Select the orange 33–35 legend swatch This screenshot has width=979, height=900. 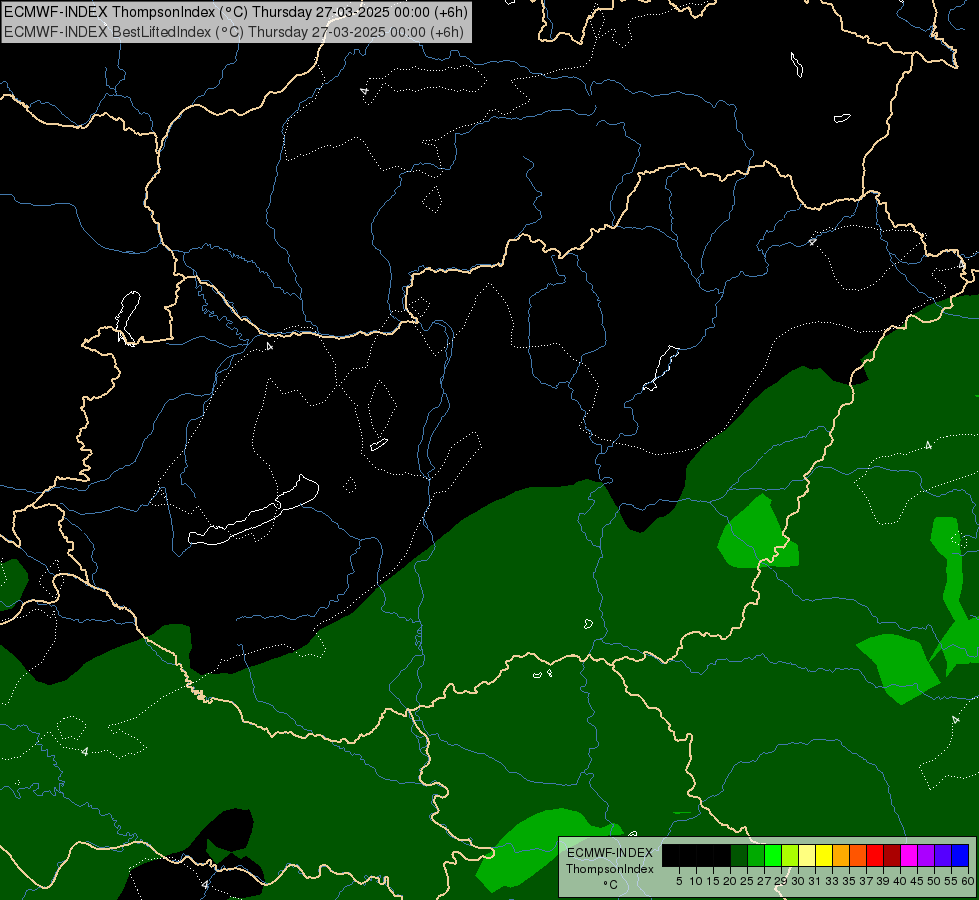pyautogui.click(x=840, y=855)
